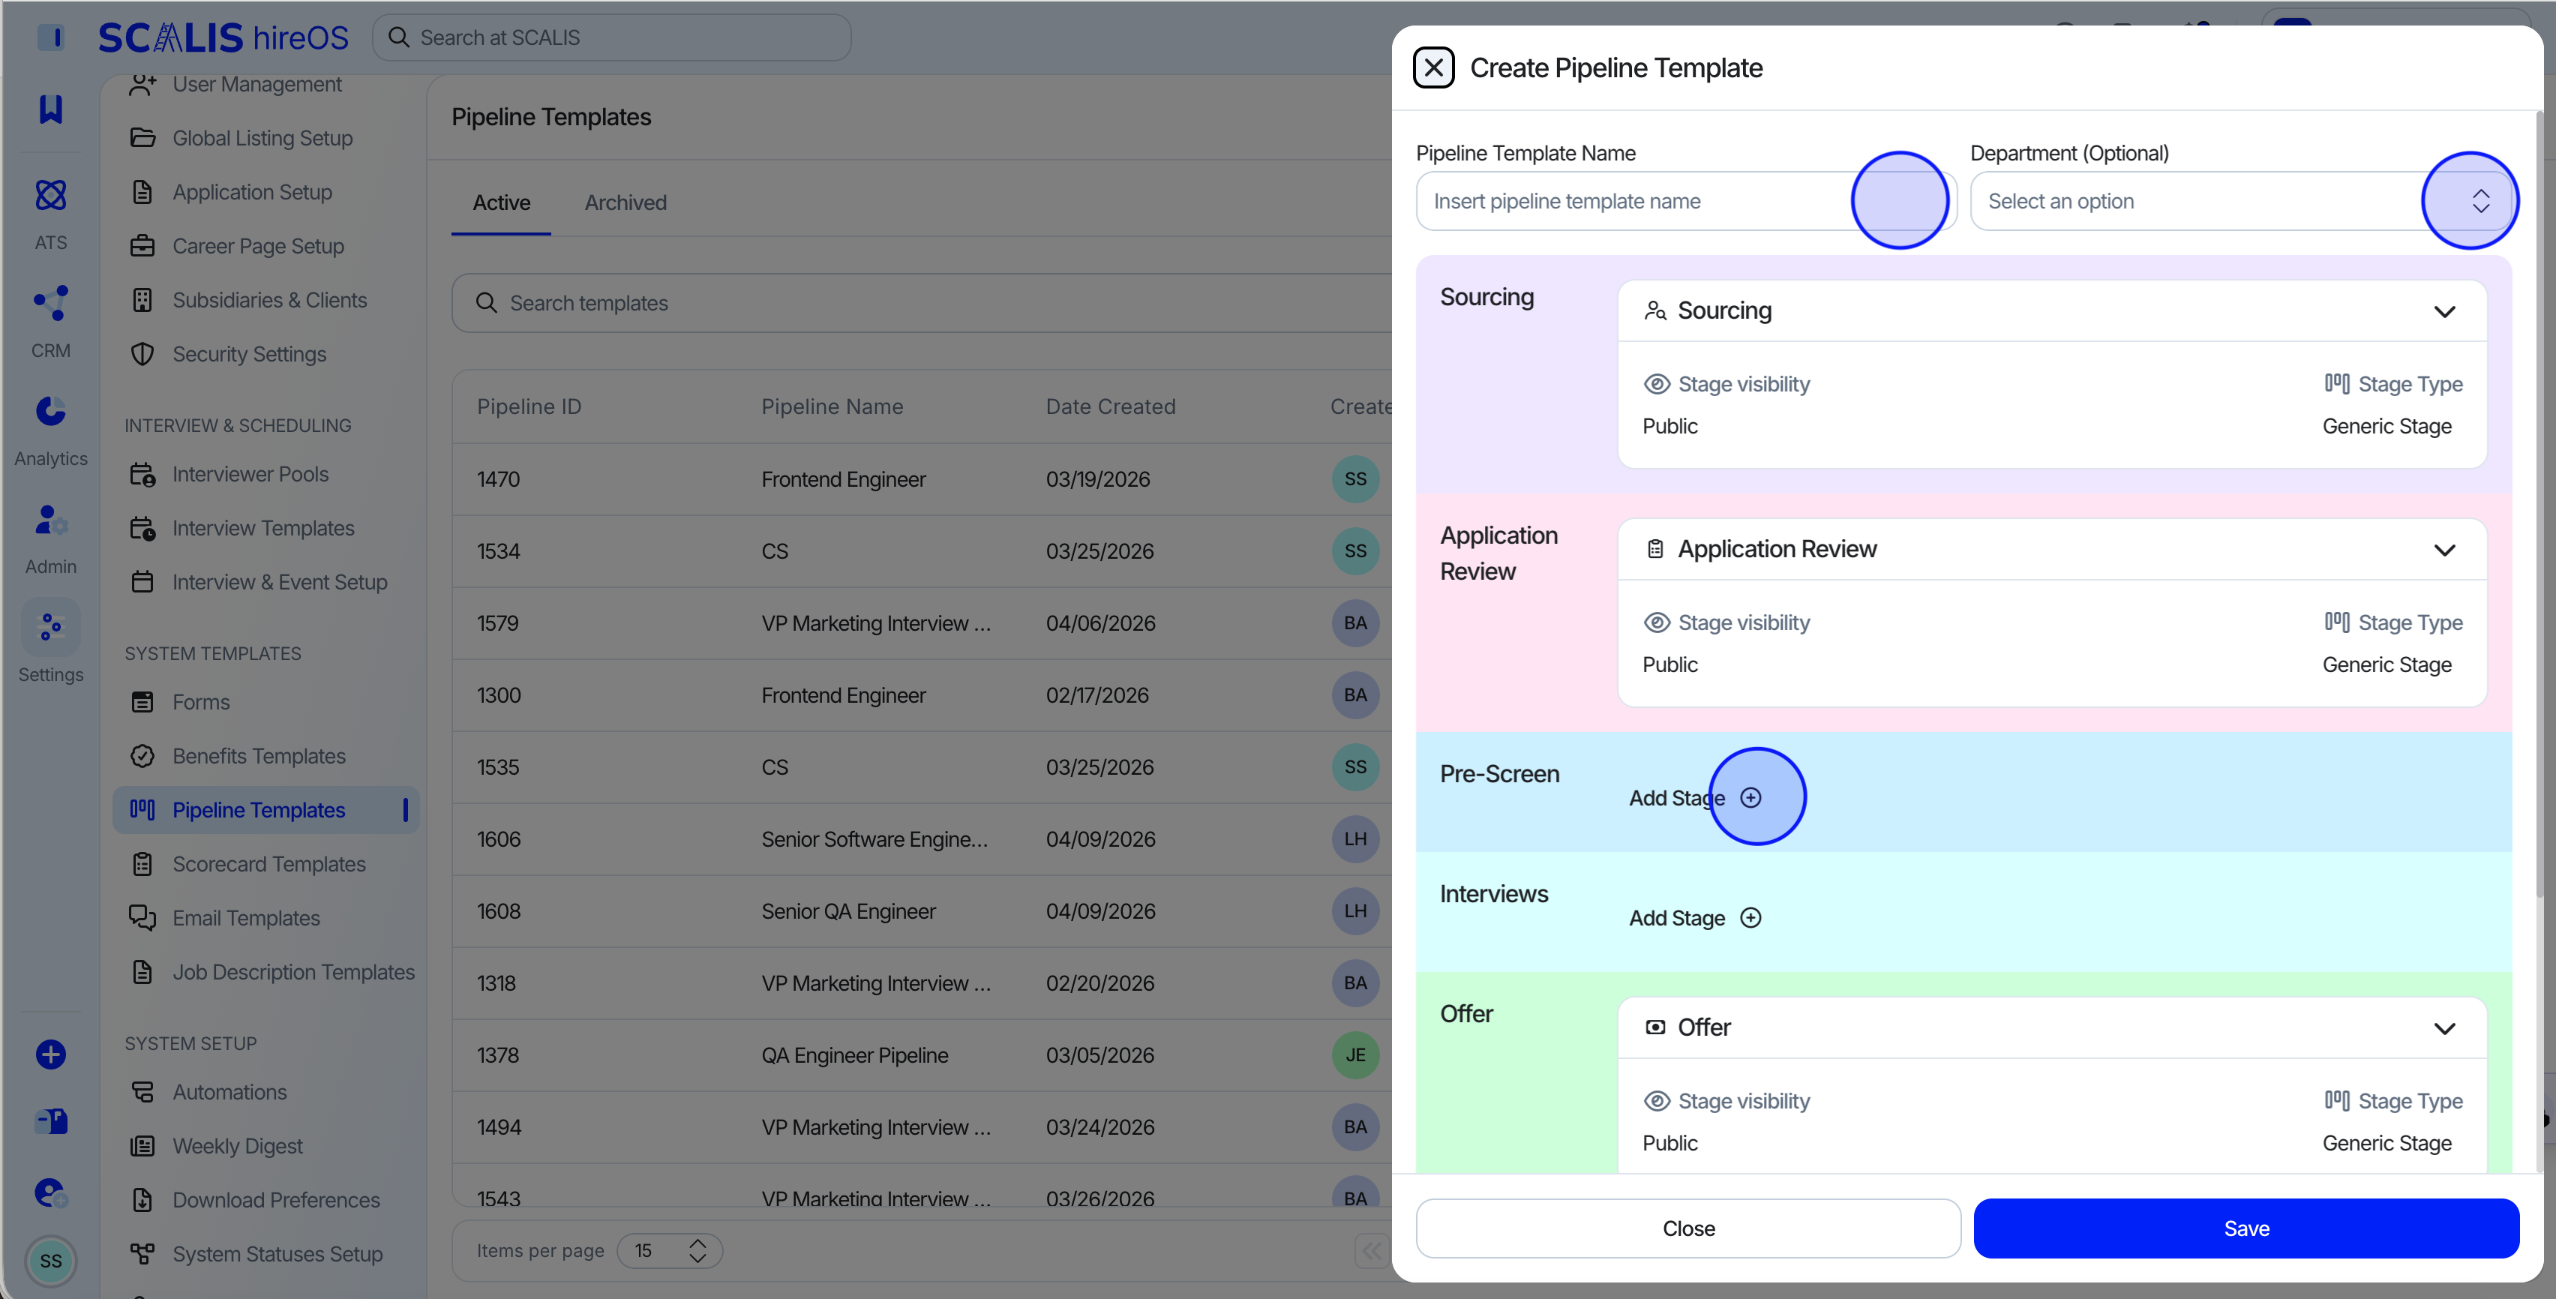Screen dimensions: 2556x1299
Task: Click the Forms icon in System Templates
Action: (143, 702)
